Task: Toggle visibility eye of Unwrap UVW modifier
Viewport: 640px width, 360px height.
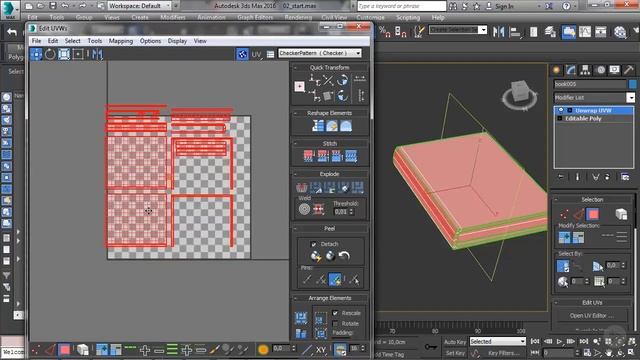Action: point(561,110)
